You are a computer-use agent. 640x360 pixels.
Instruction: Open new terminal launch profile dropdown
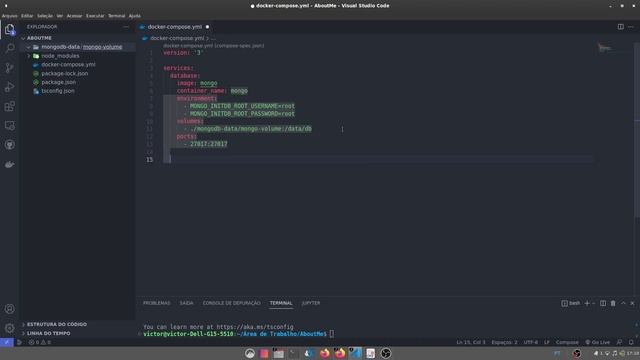[x=593, y=303]
